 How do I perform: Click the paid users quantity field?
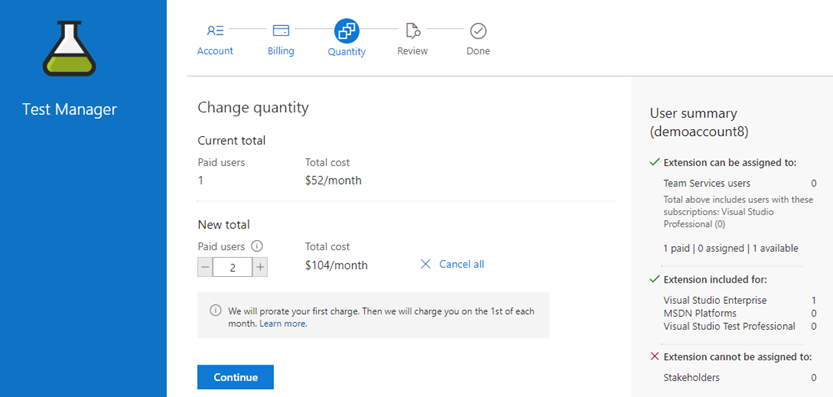coord(233,267)
